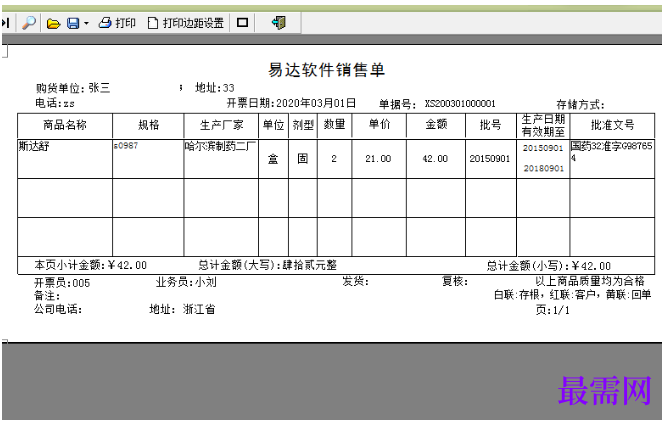
Task: Click the 公司电话 label
Action: click(58, 309)
